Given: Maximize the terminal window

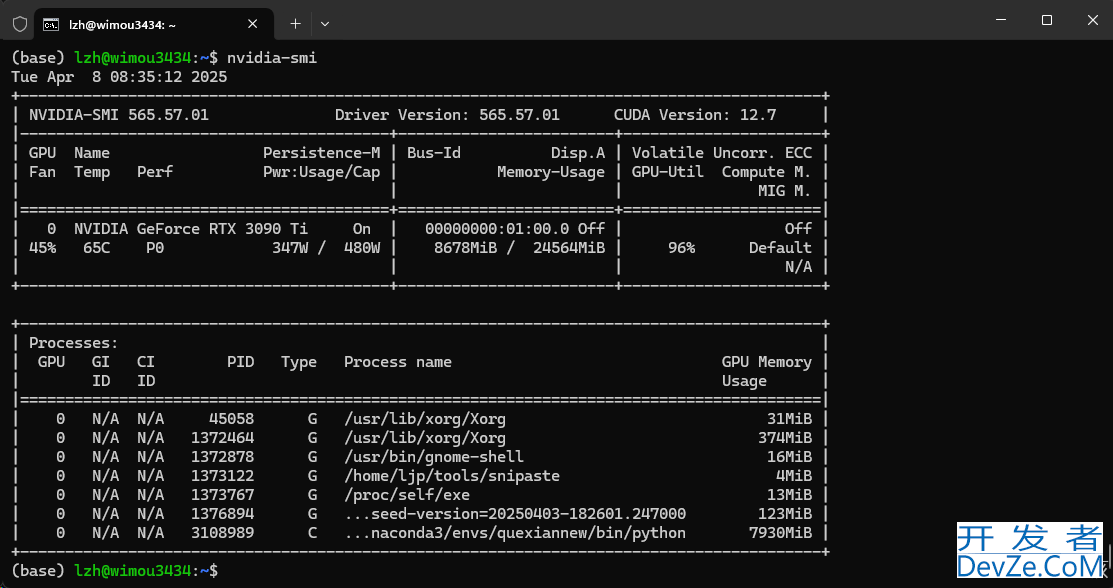Looking at the screenshot, I should pyautogui.click(x=1046, y=21).
